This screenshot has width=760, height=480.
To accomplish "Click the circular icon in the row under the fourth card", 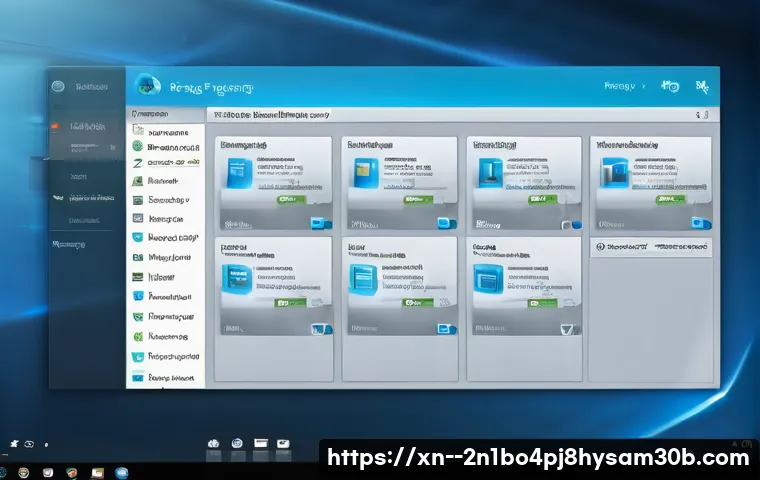I will [x=600, y=246].
